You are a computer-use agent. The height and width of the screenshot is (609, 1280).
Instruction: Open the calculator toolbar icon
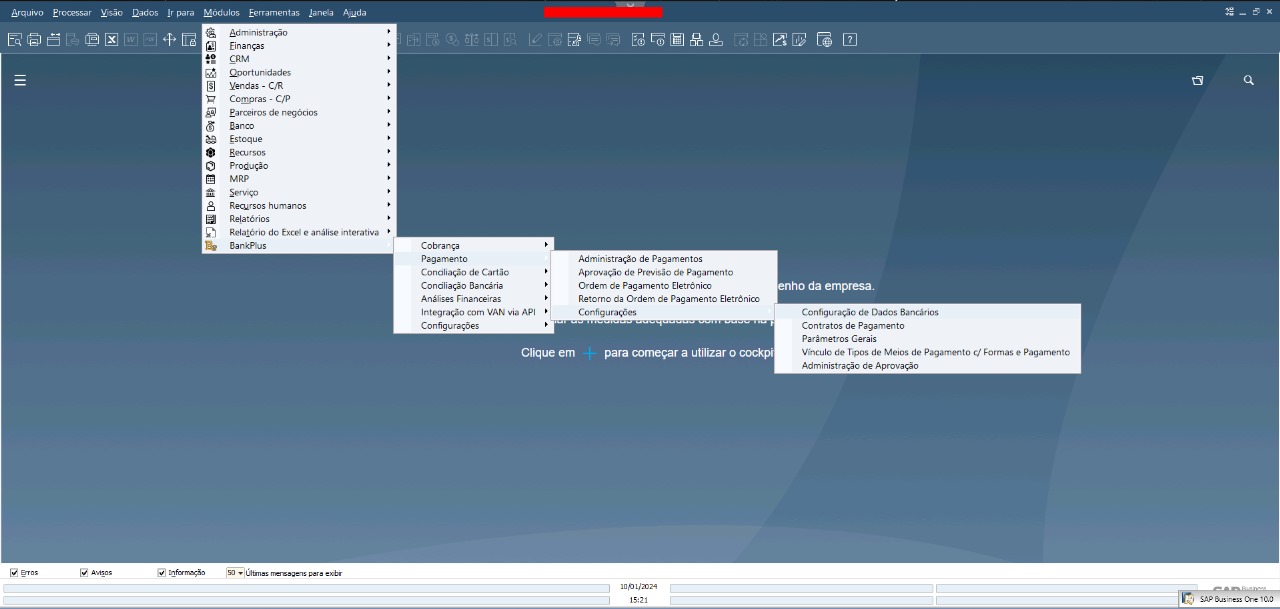[x=676, y=40]
